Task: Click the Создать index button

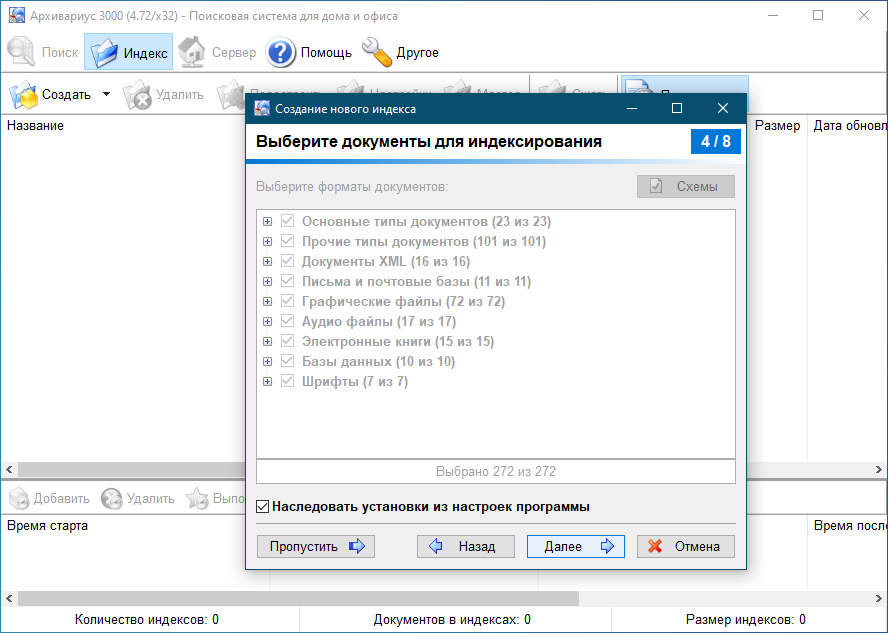Action: pos(50,95)
